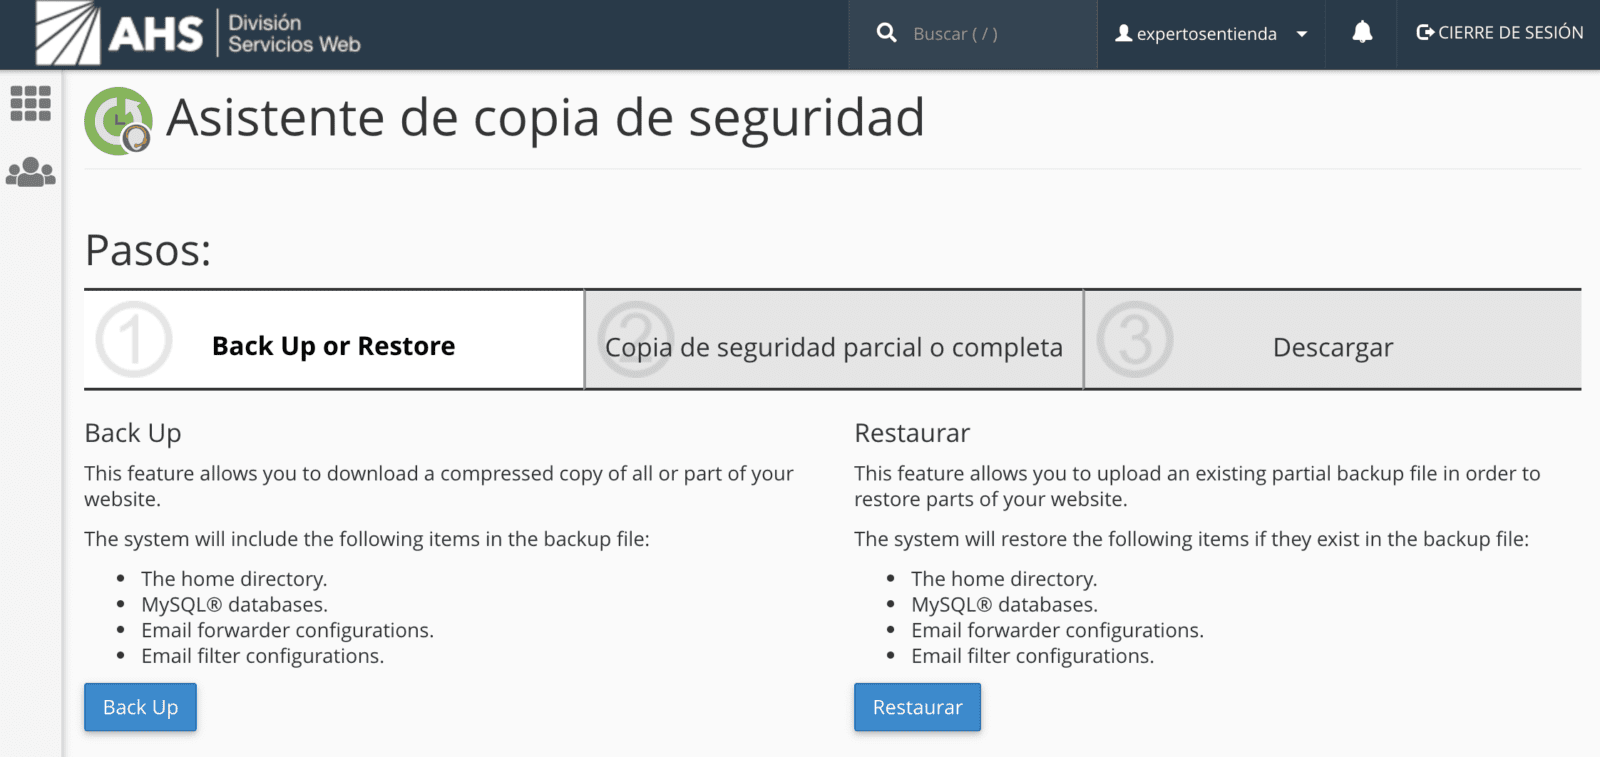Screen dimensions: 1600x757
Task: Click the 'system will include' backup sentence
Action: (x=367, y=539)
